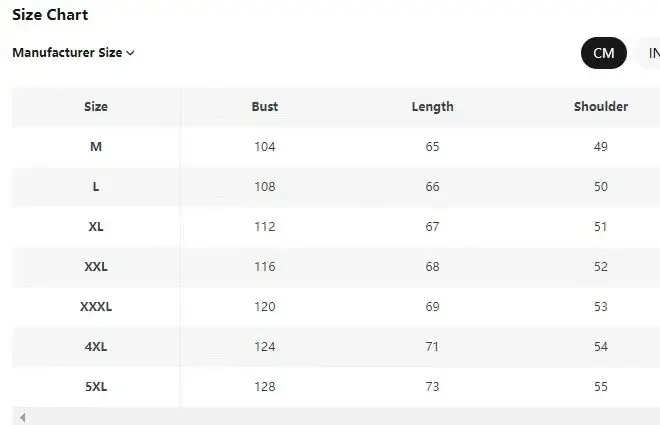Select the 5XL size row
Screen dimensions: 660x425
(96, 387)
